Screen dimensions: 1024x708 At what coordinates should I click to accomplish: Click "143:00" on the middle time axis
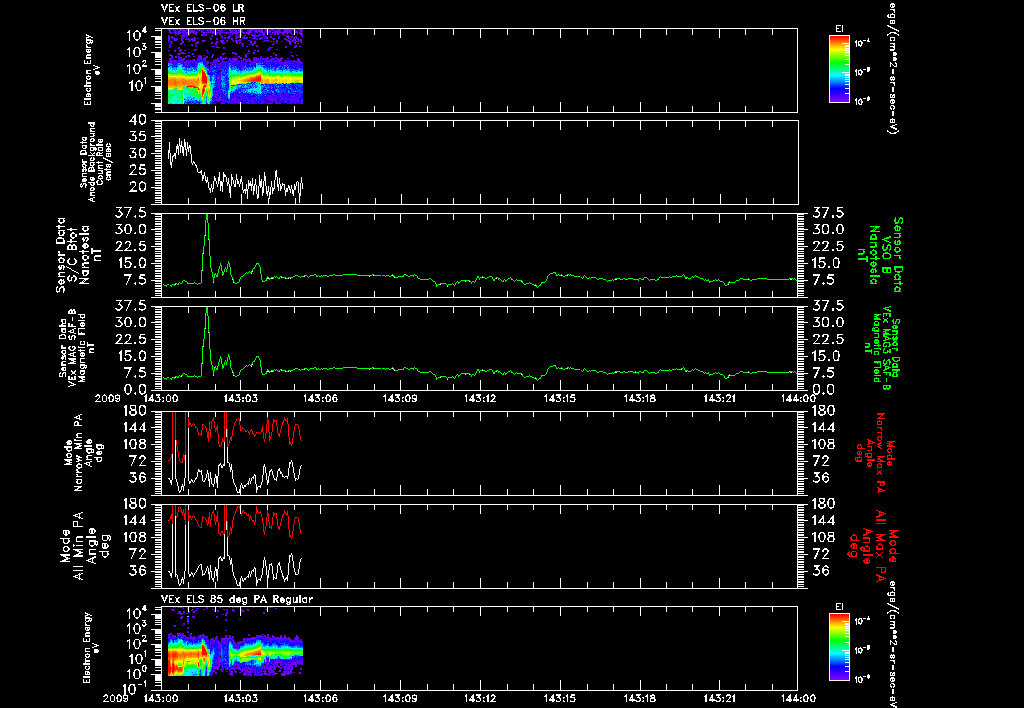coord(161,398)
